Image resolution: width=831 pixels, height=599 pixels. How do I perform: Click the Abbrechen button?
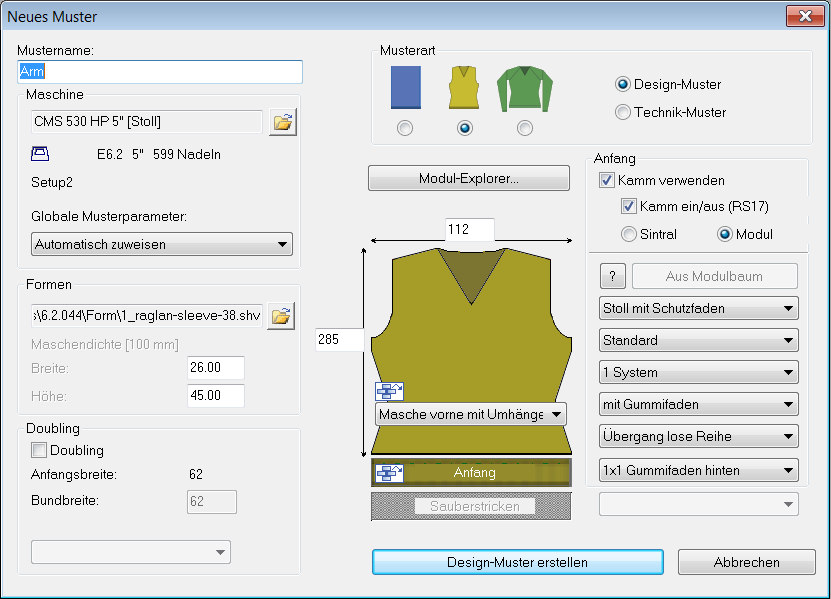[746, 562]
